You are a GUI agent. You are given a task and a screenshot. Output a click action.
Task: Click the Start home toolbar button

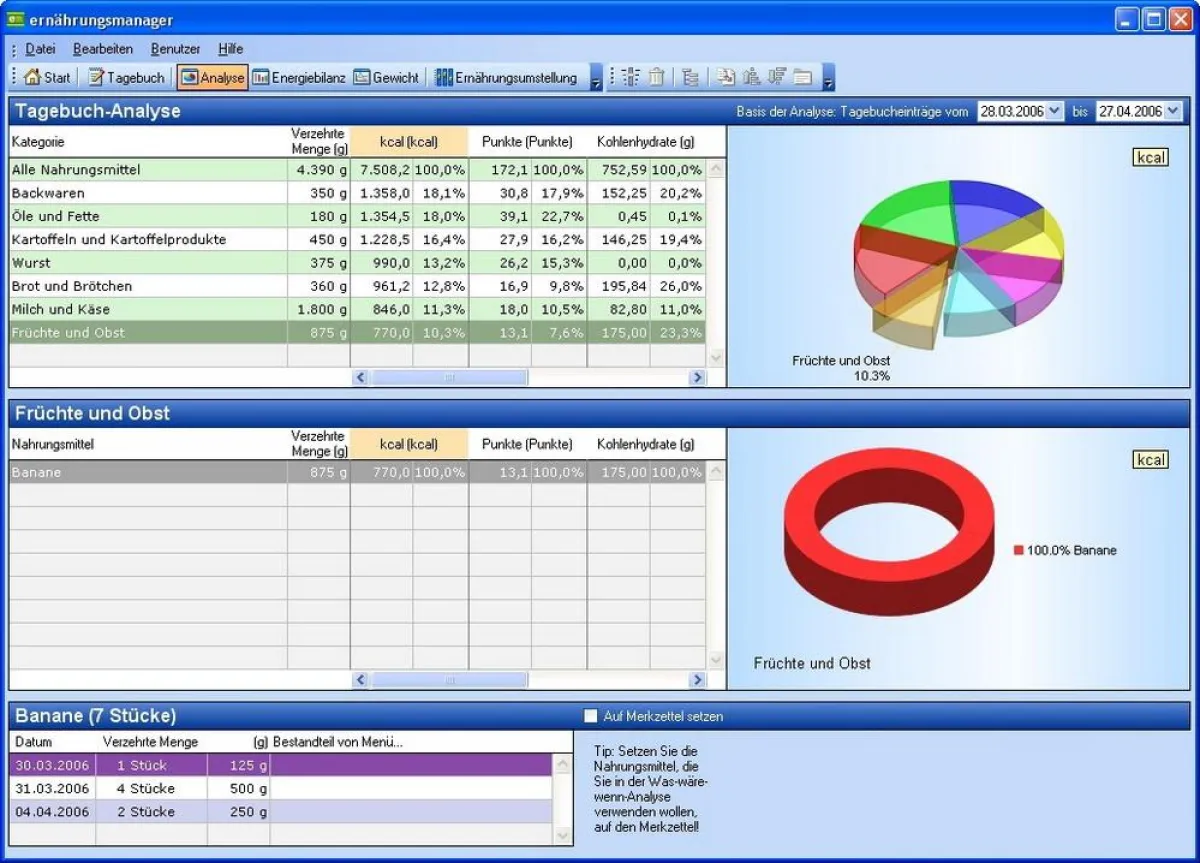(x=47, y=77)
